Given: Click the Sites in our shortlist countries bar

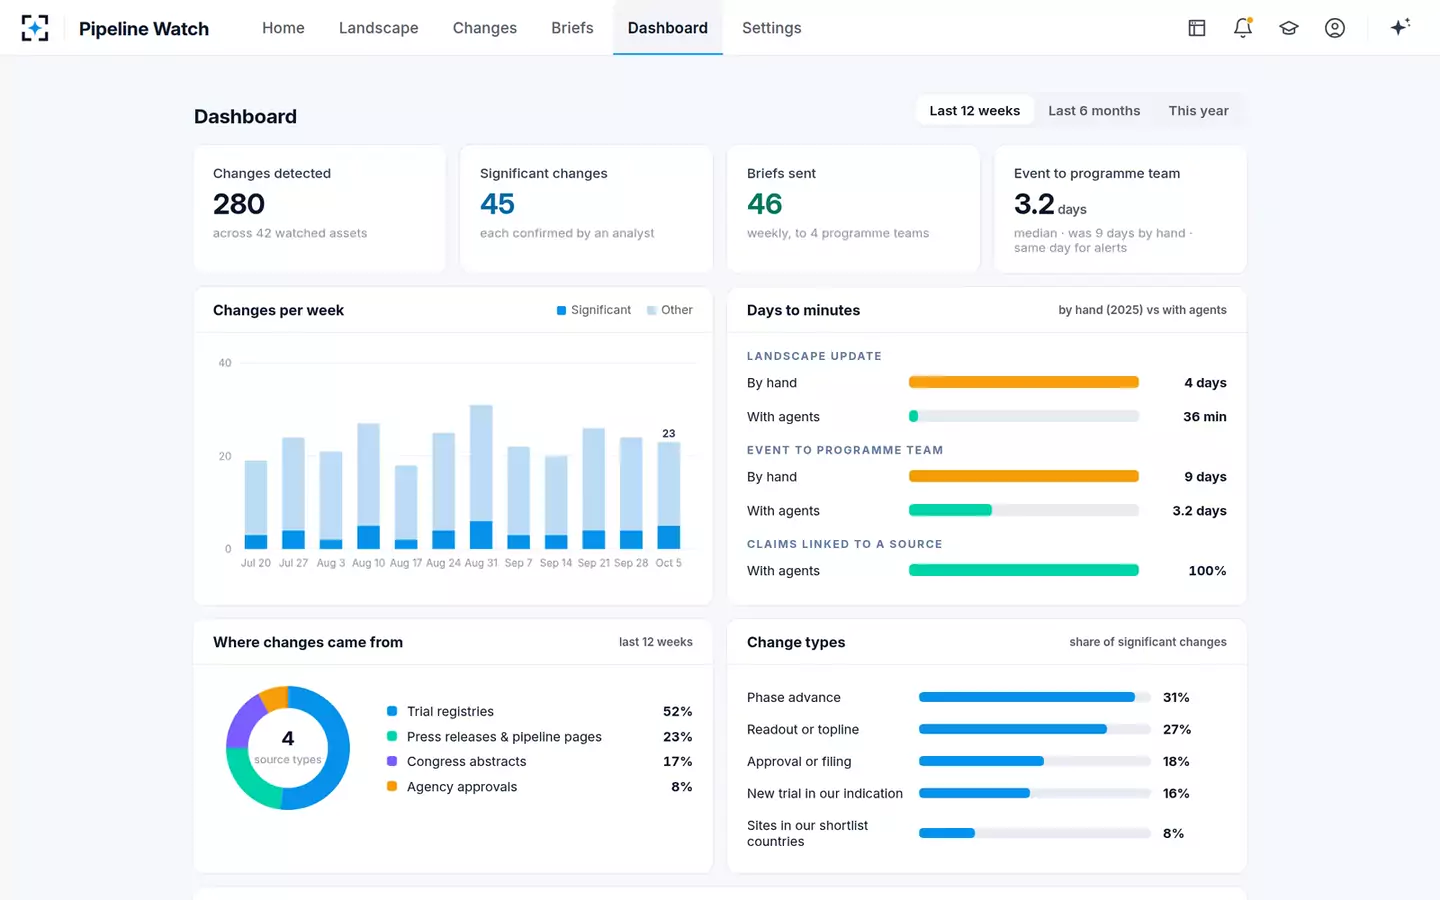Looking at the screenshot, I should pos(1035,833).
